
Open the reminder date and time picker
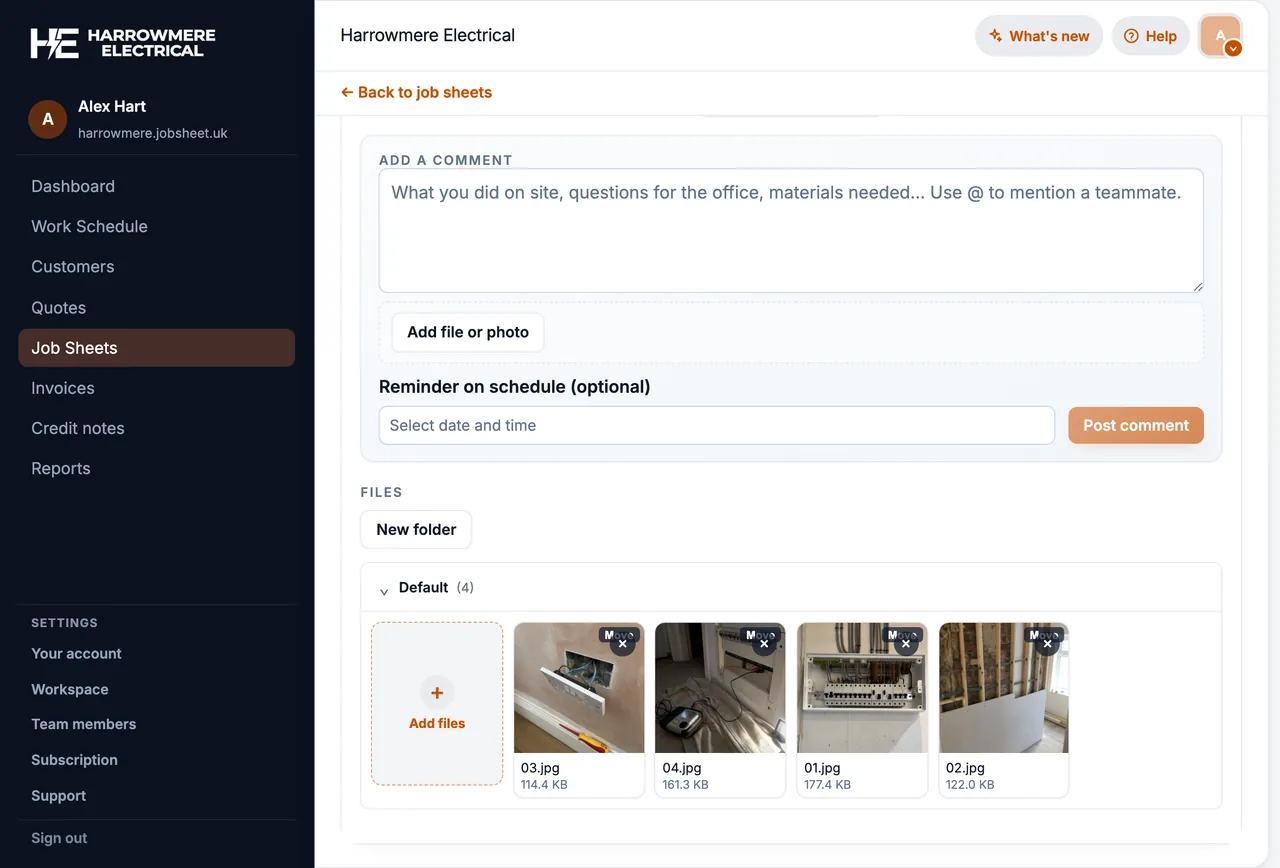click(x=716, y=425)
